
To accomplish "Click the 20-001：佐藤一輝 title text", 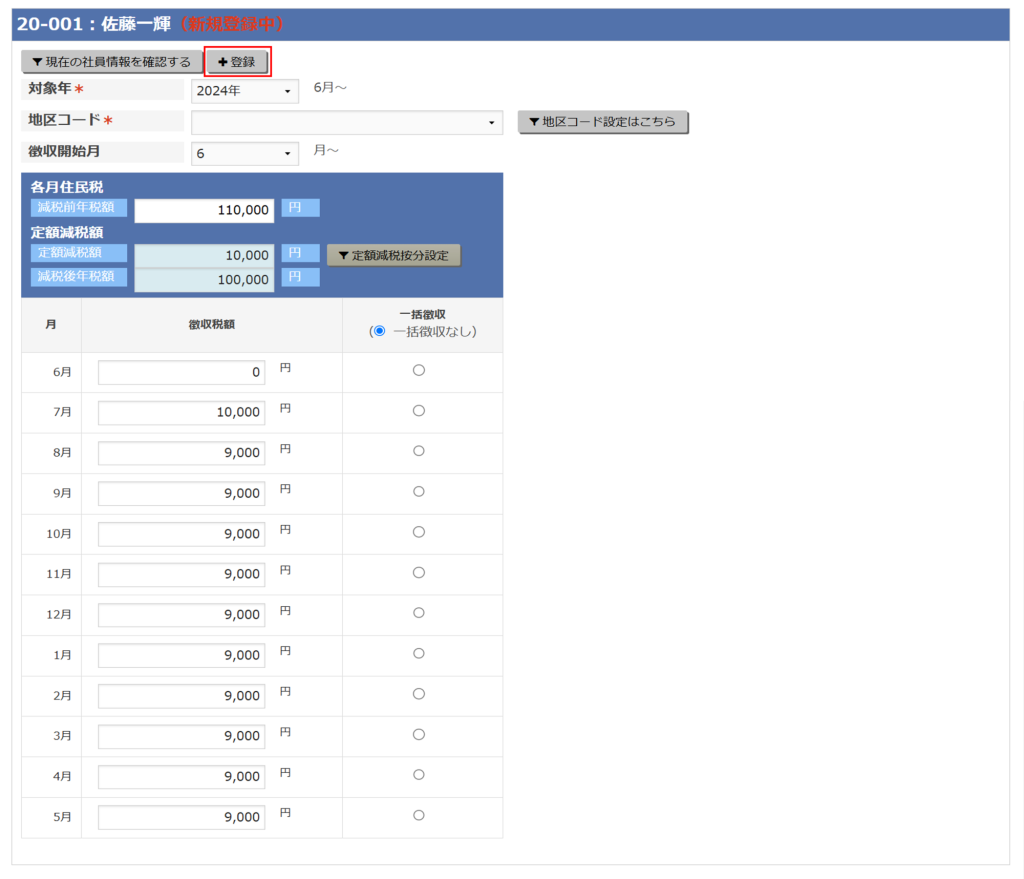I will coord(94,24).
